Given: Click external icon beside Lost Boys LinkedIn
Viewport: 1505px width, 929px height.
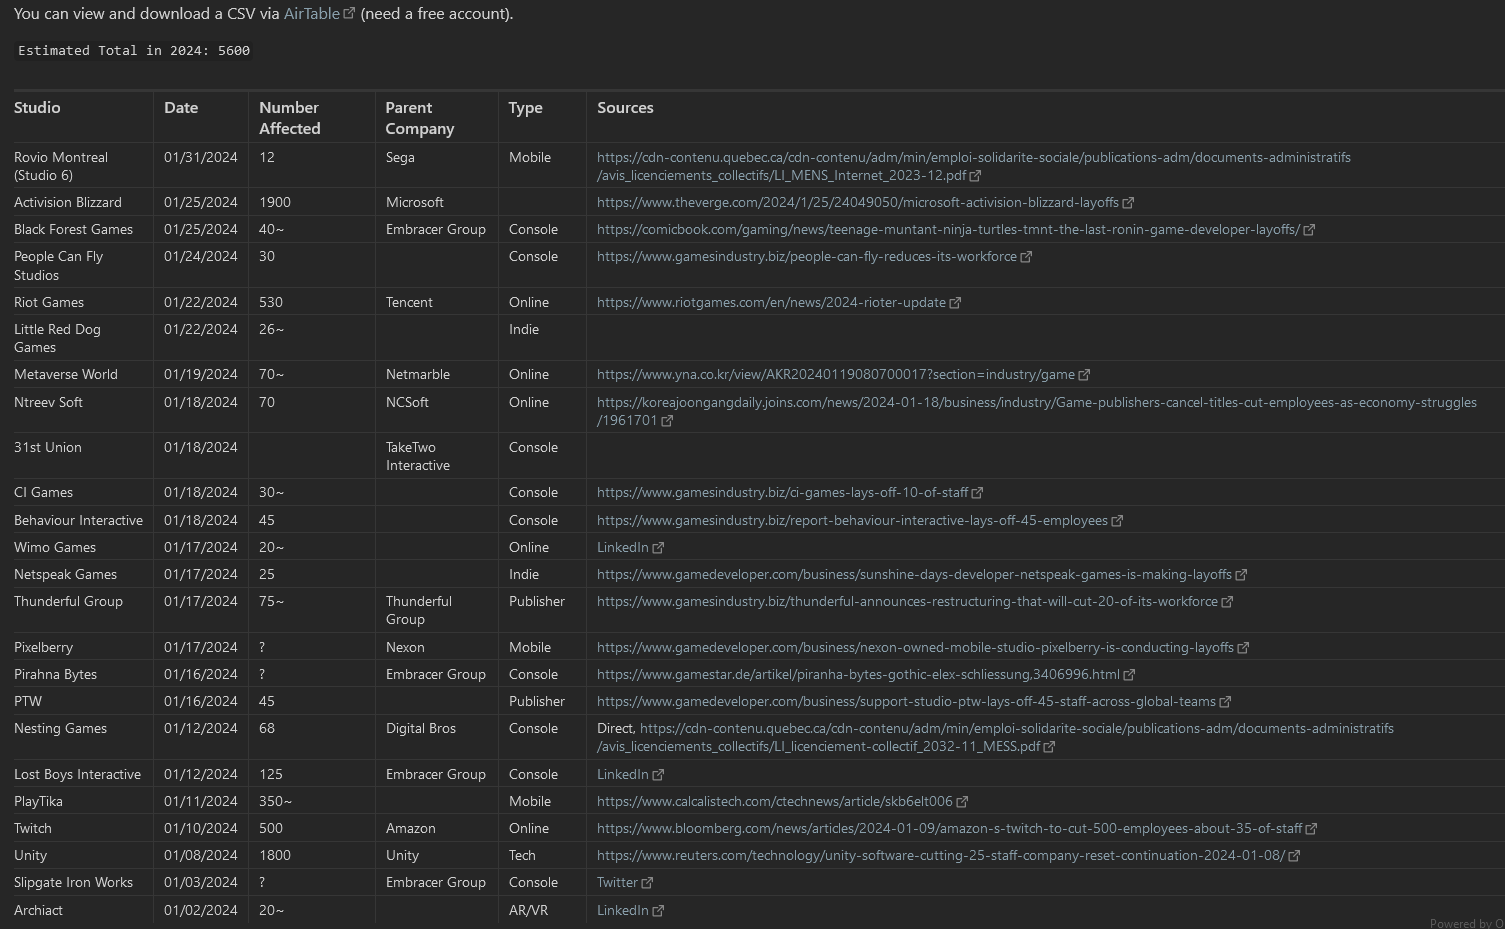Looking at the screenshot, I should (658, 775).
